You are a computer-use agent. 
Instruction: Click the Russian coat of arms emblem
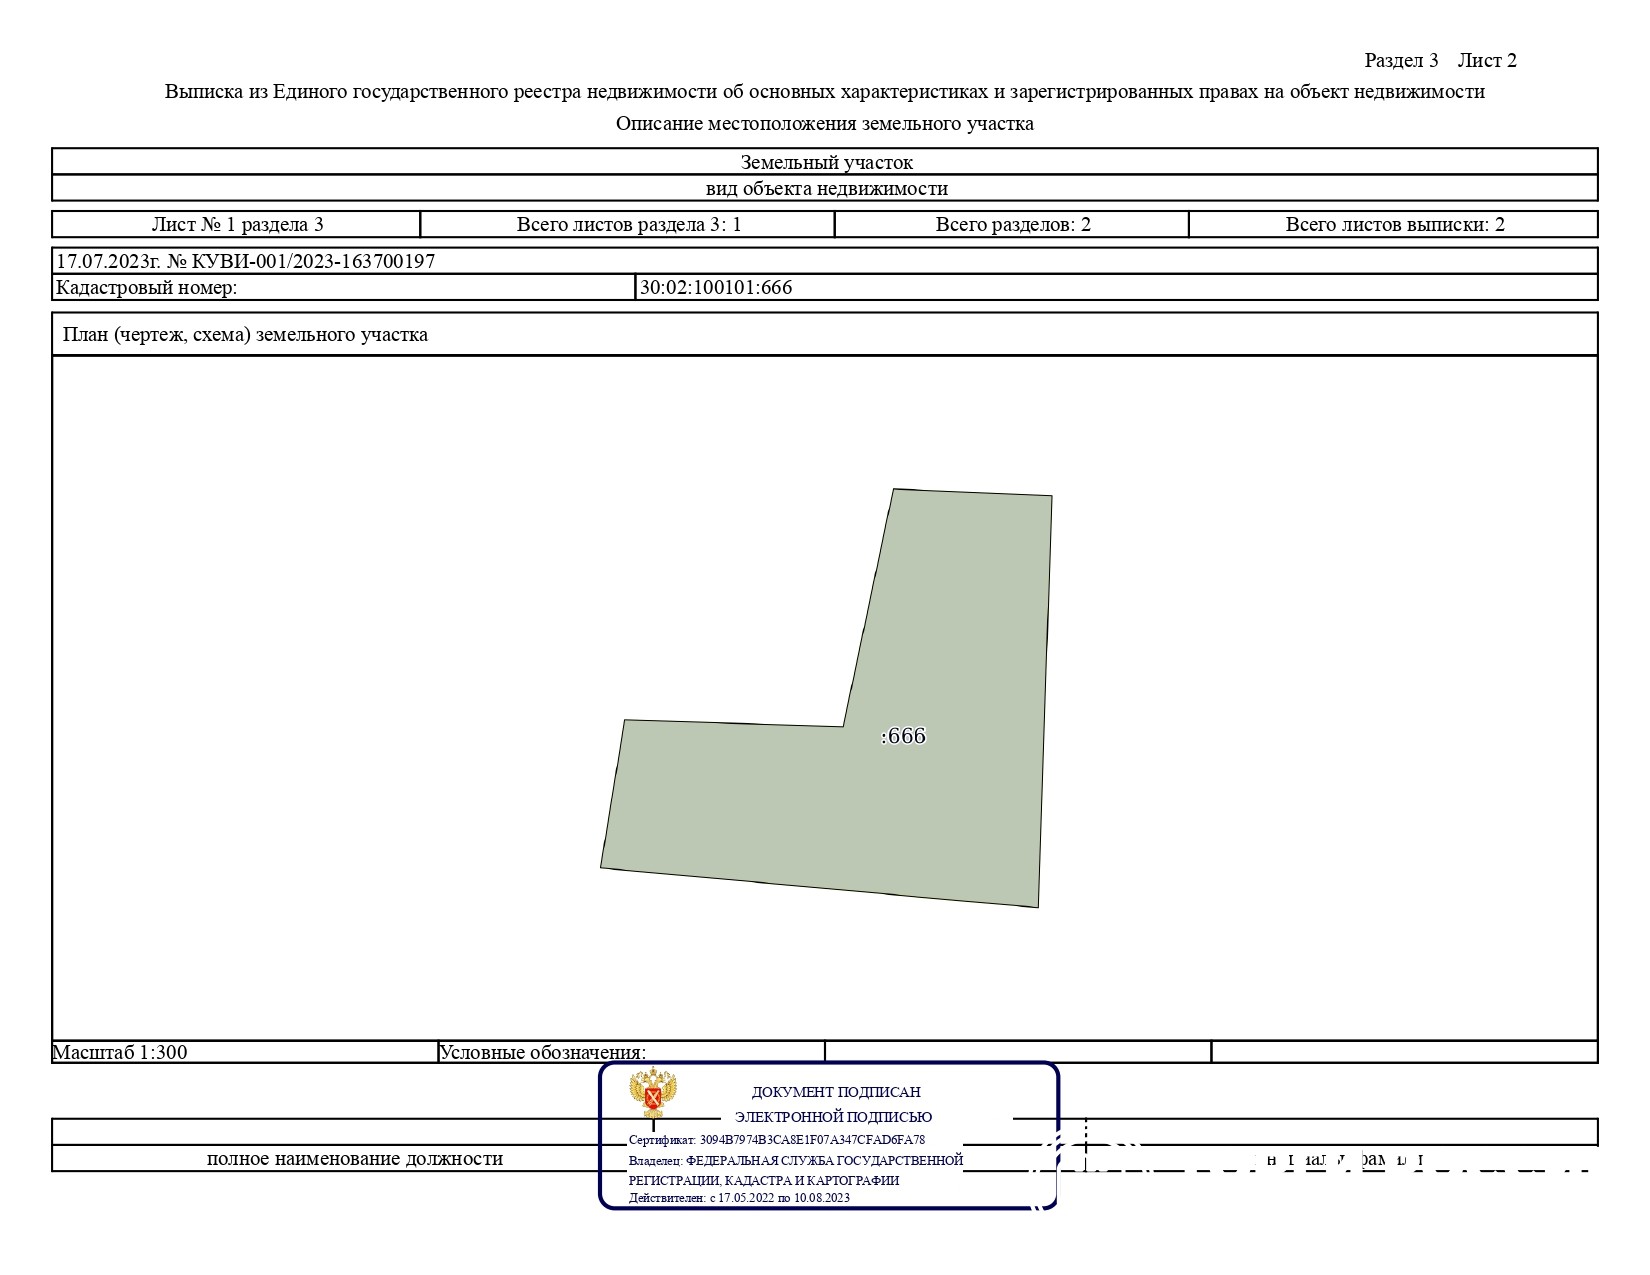point(653,1093)
